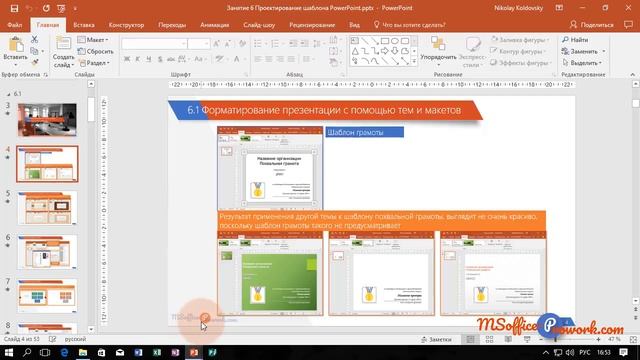This screenshot has width=640, height=360.
Task: Start slideshow from beginning via quick access icon
Action: click(61, 8)
